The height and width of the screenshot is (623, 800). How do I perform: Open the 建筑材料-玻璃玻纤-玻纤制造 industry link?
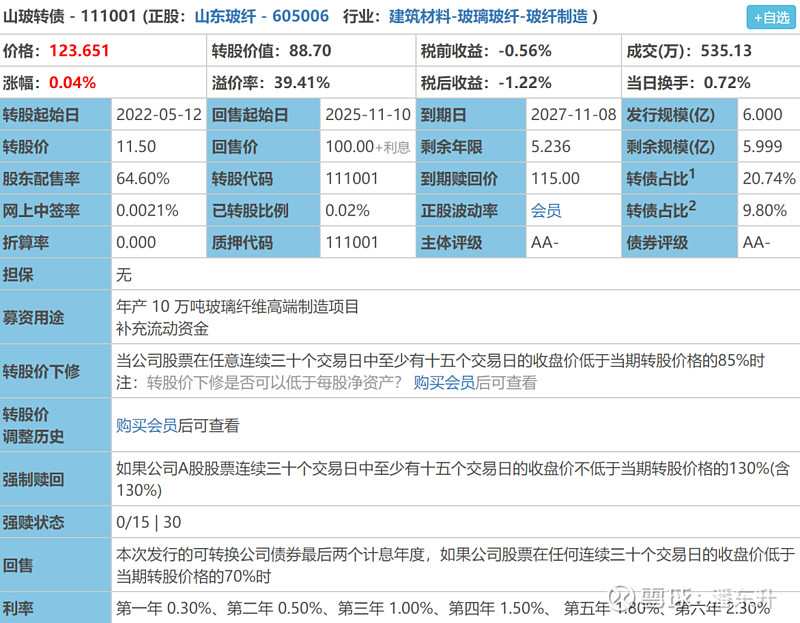[x=488, y=16]
